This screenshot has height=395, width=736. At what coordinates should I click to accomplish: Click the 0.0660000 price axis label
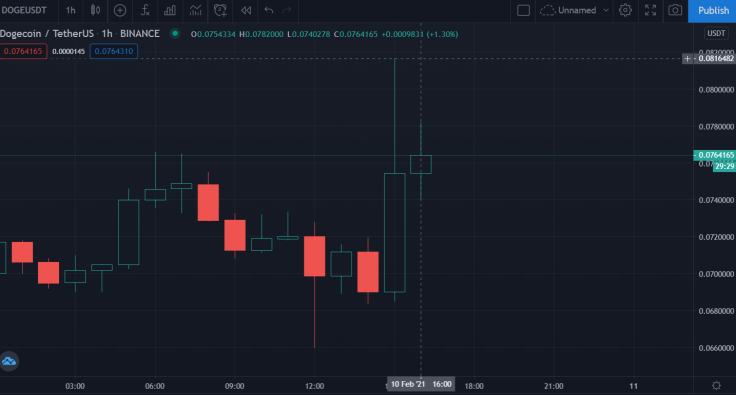point(716,348)
